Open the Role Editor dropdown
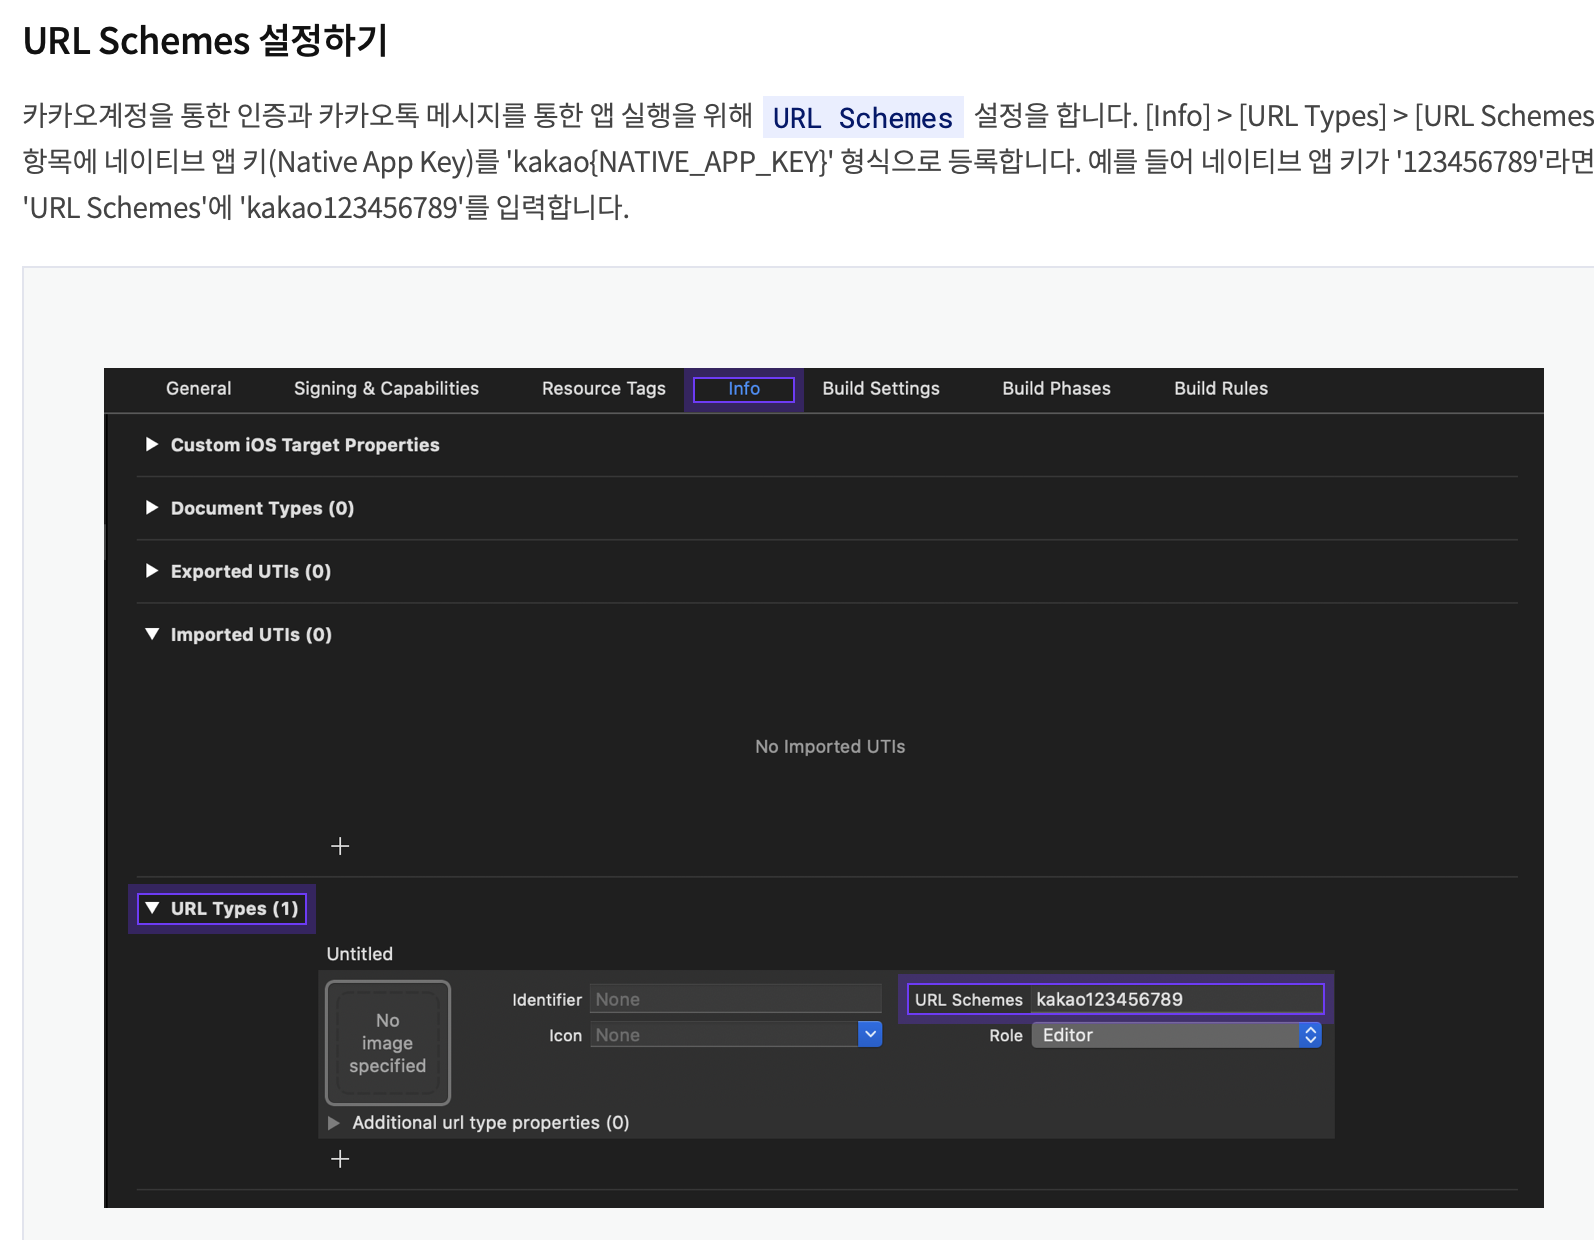The image size is (1594, 1240). click(1176, 1035)
